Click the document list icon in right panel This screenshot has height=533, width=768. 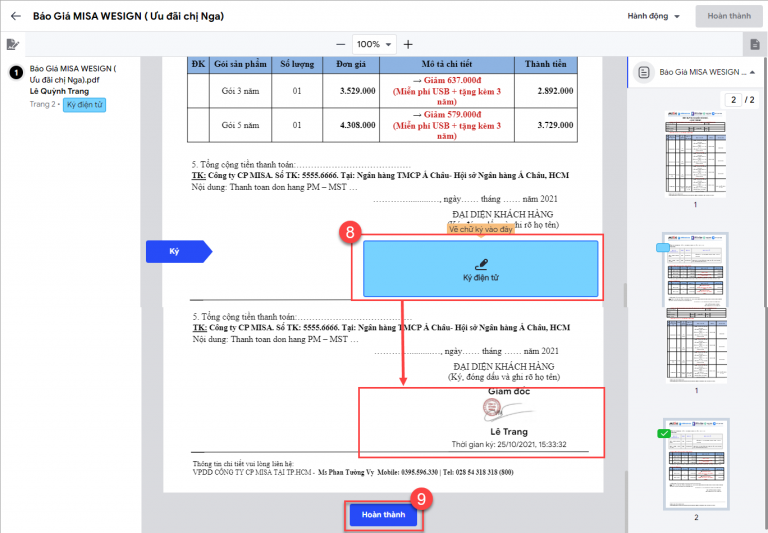[x=644, y=73]
